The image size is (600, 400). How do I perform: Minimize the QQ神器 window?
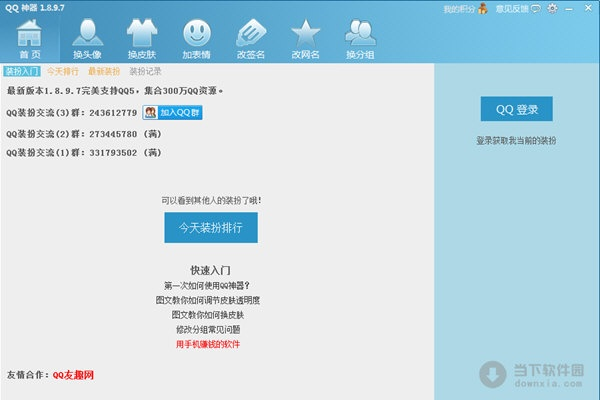[x=569, y=9]
